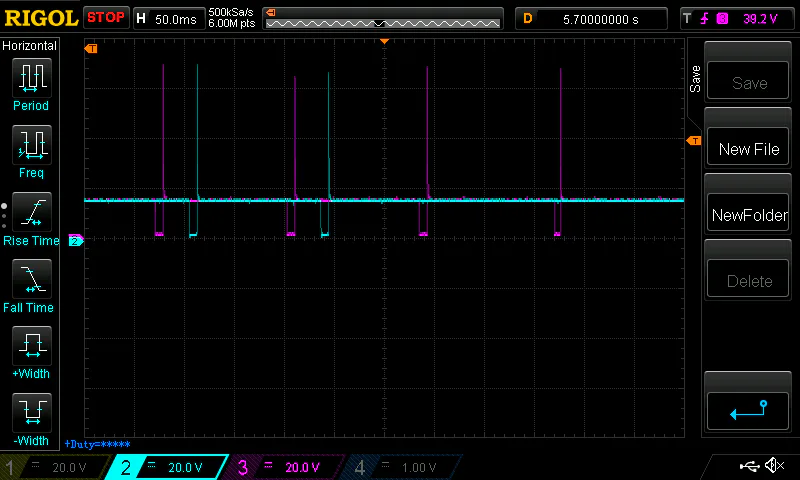Select the Freq measurement icon
800x480 pixels.
30,146
